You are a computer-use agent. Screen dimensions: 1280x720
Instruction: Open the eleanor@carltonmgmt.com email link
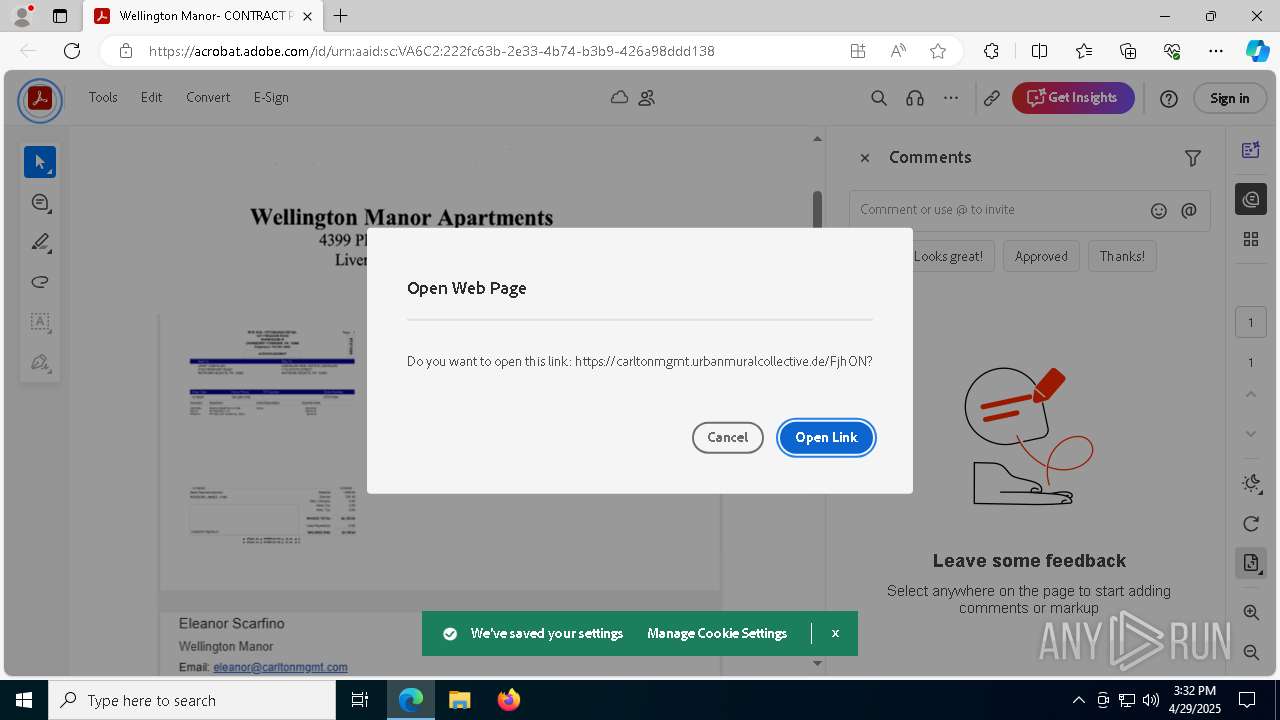coord(280,667)
